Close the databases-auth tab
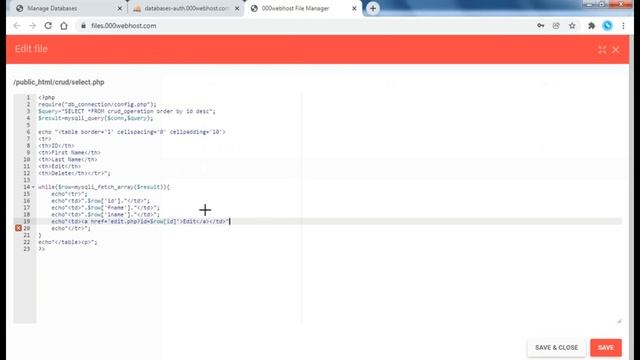This screenshot has width=640, height=360. [x=237, y=8]
